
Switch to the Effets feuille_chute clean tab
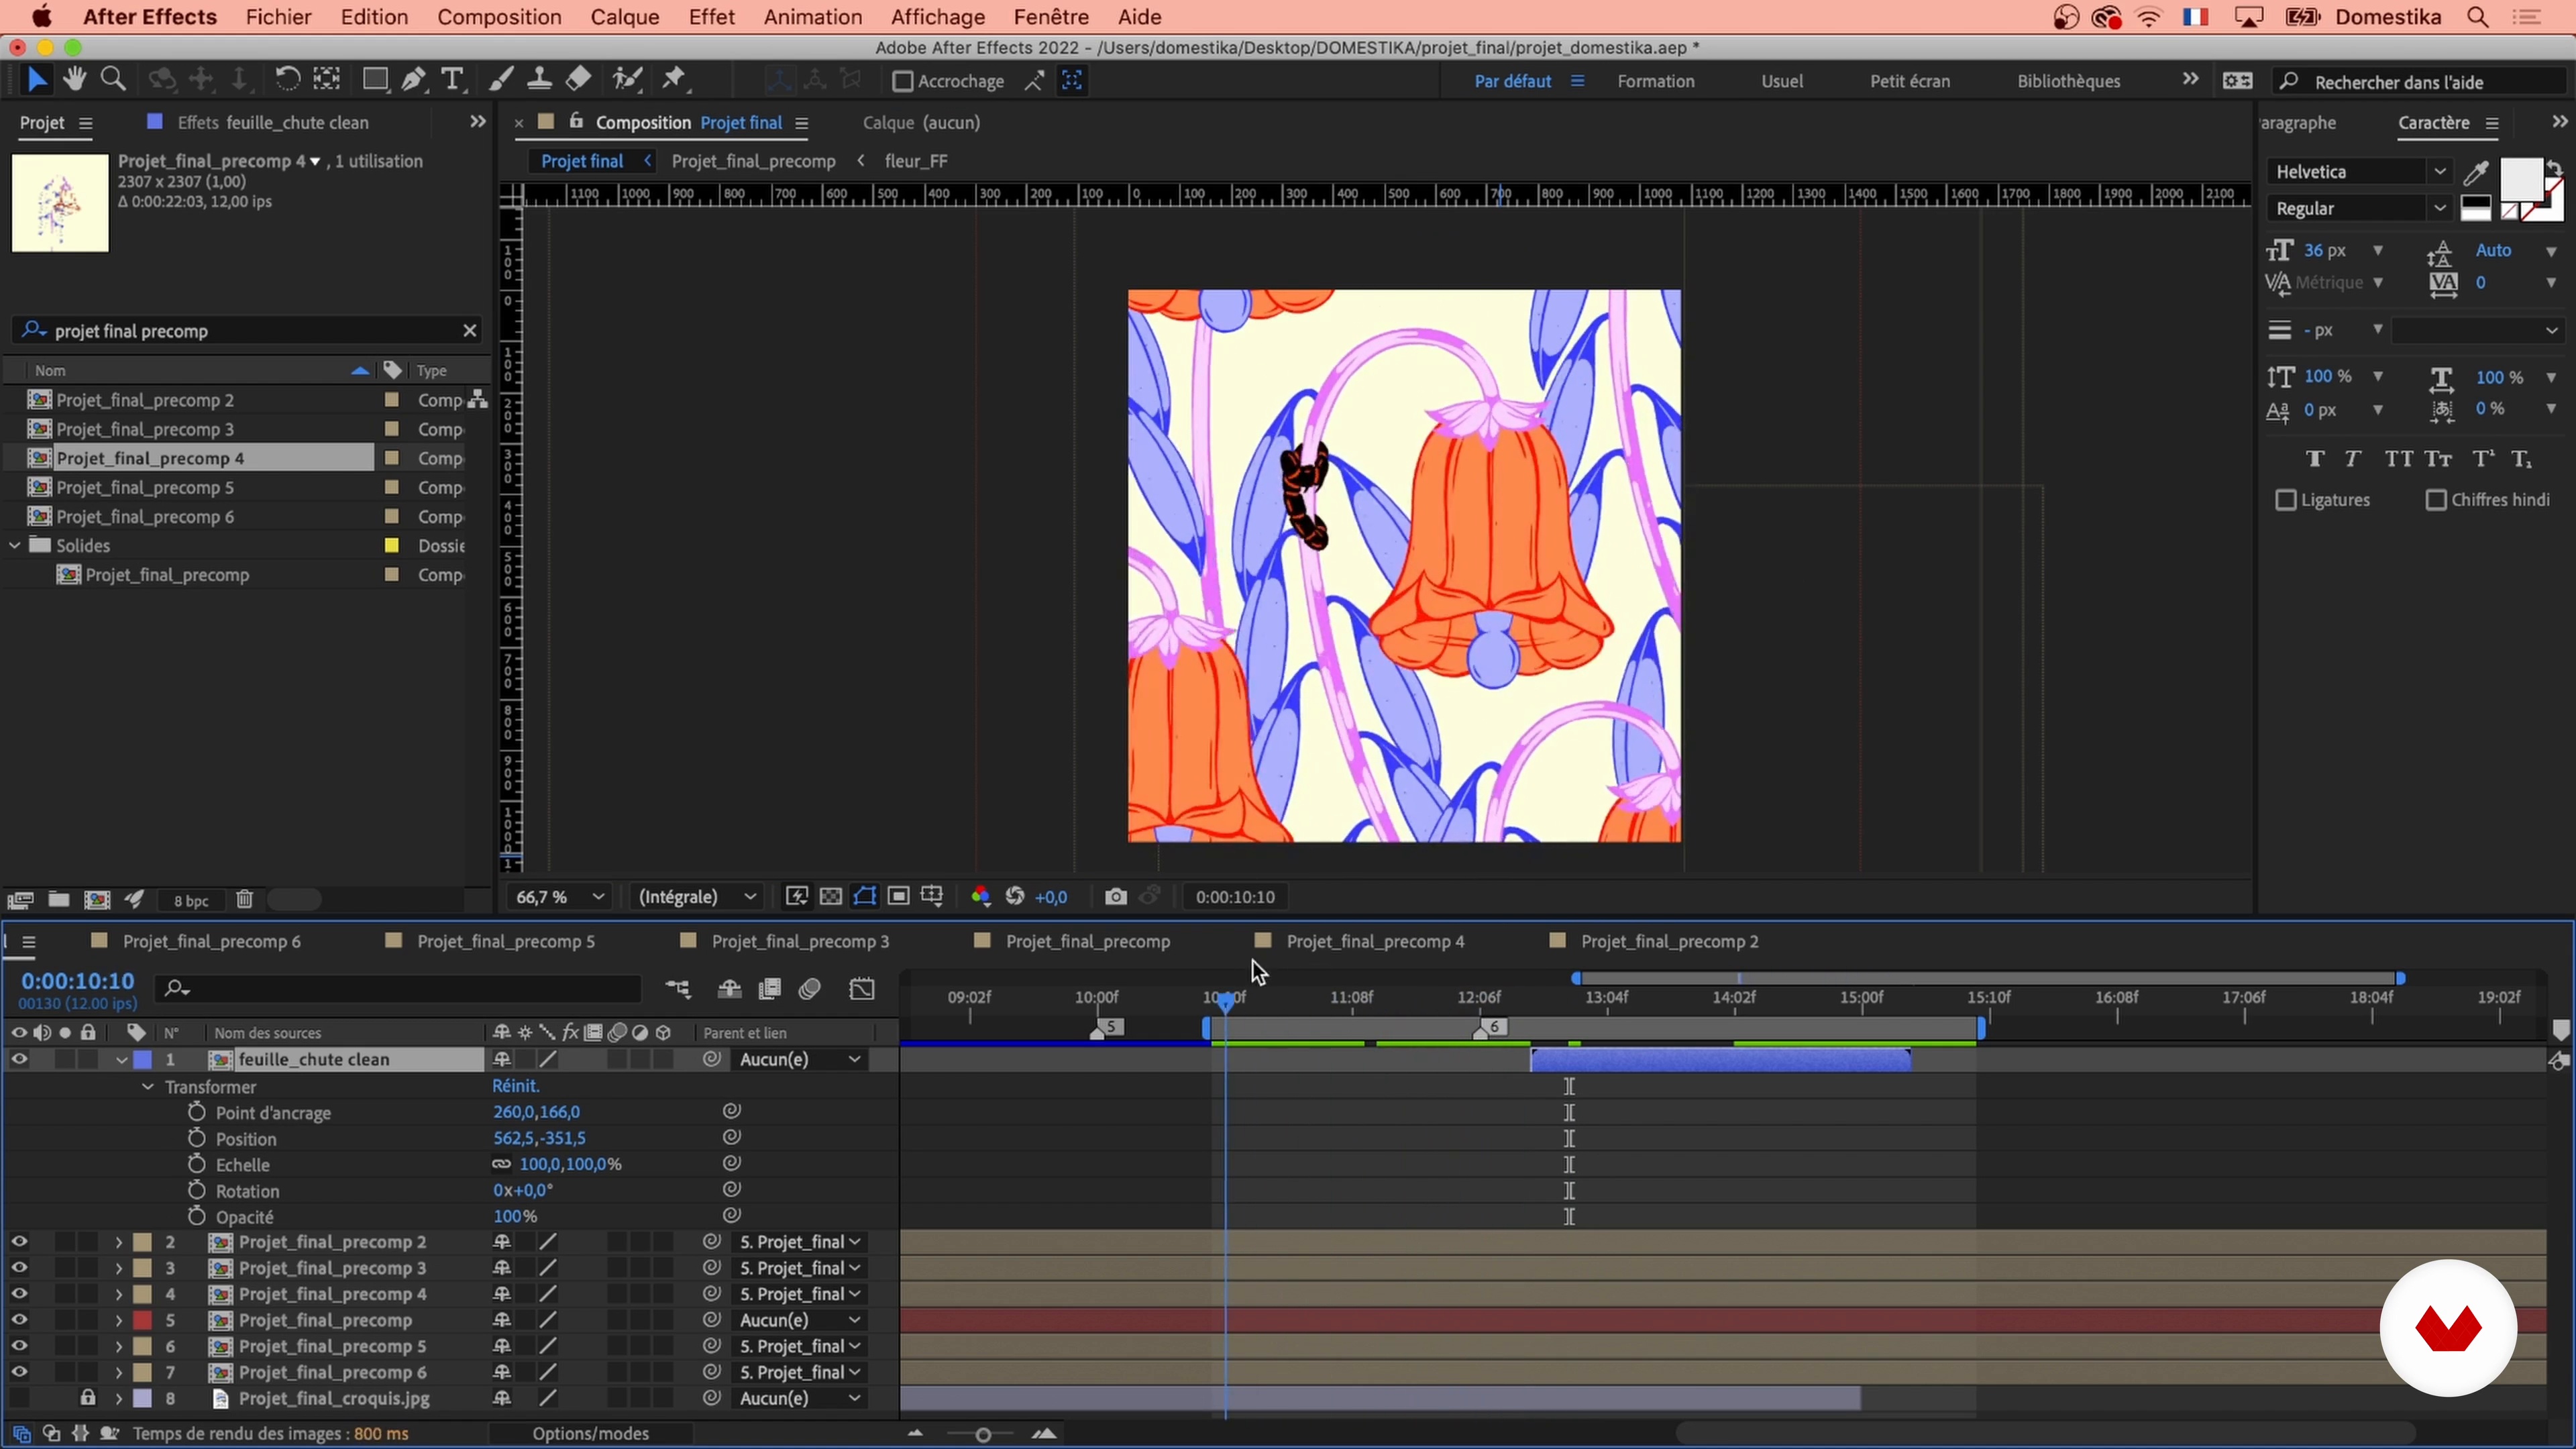pos(272,122)
